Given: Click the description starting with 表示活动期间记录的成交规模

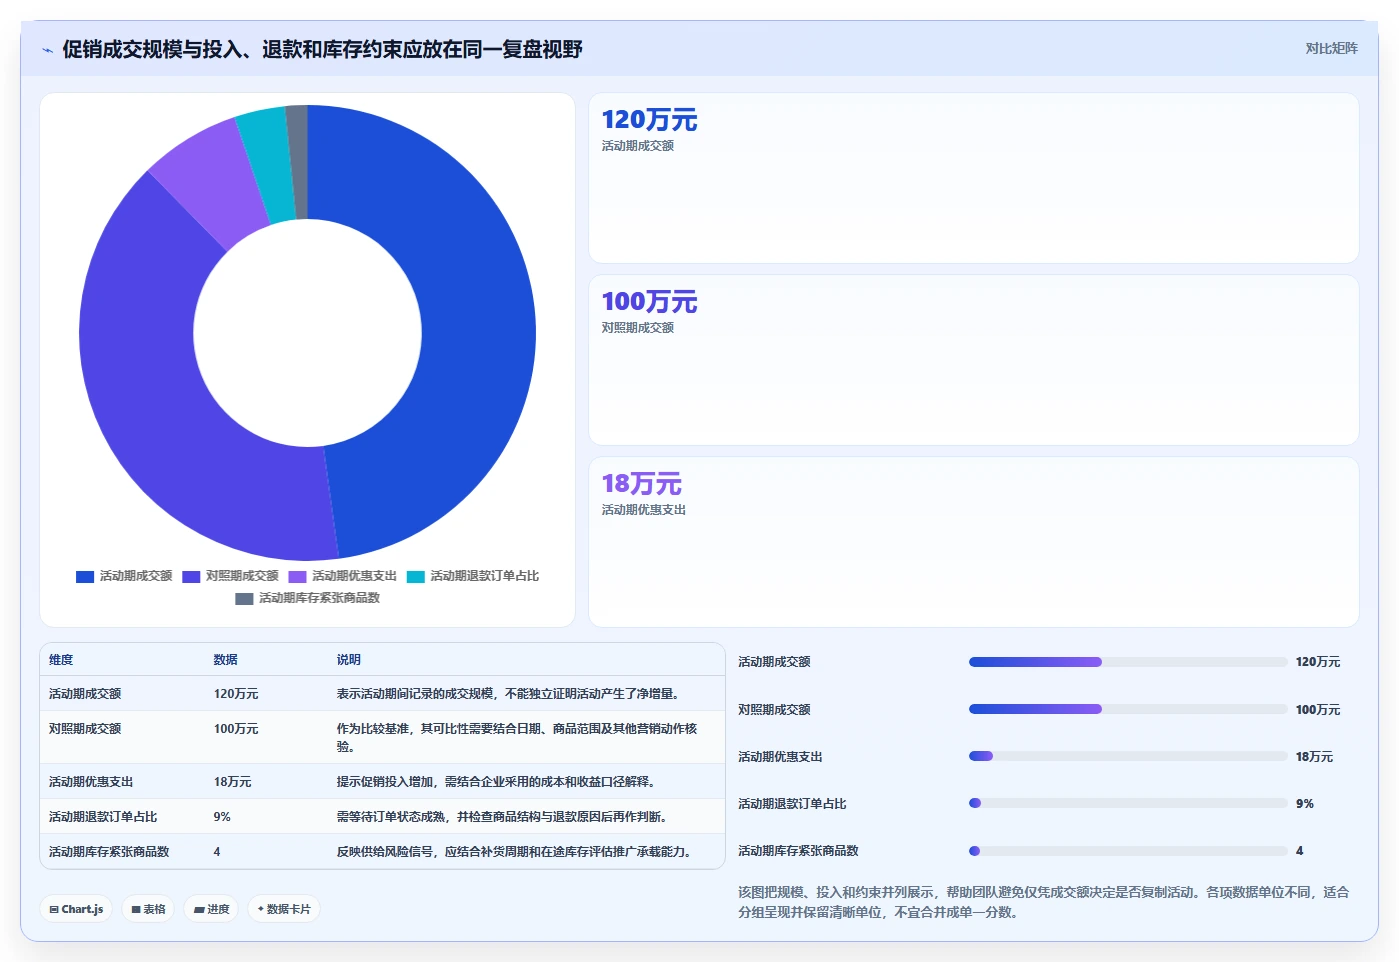Looking at the screenshot, I should [511, 694].
